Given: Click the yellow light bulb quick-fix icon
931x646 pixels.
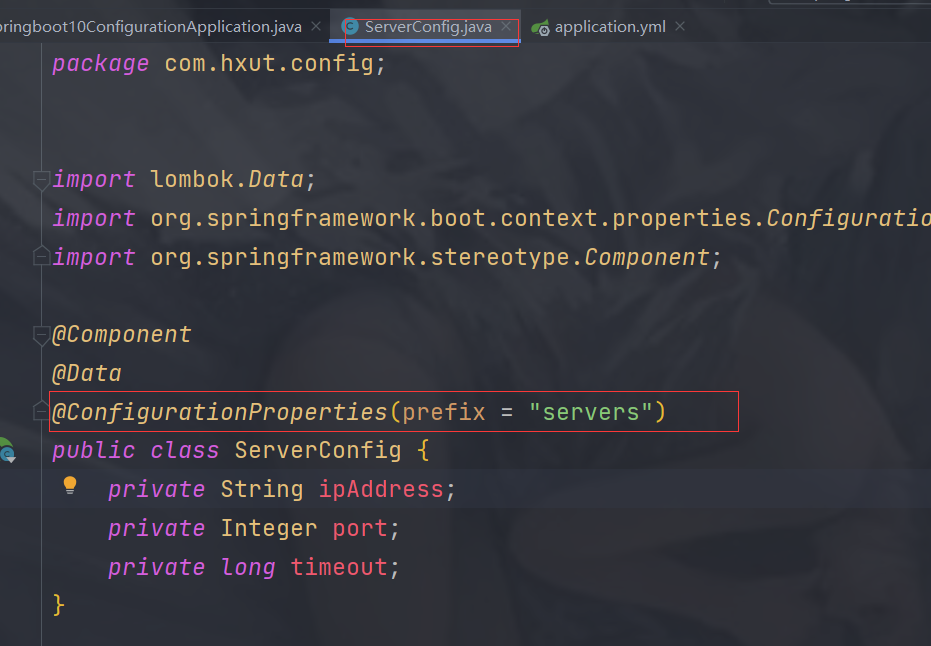Looking at the screenshot, I should (70, 485).
